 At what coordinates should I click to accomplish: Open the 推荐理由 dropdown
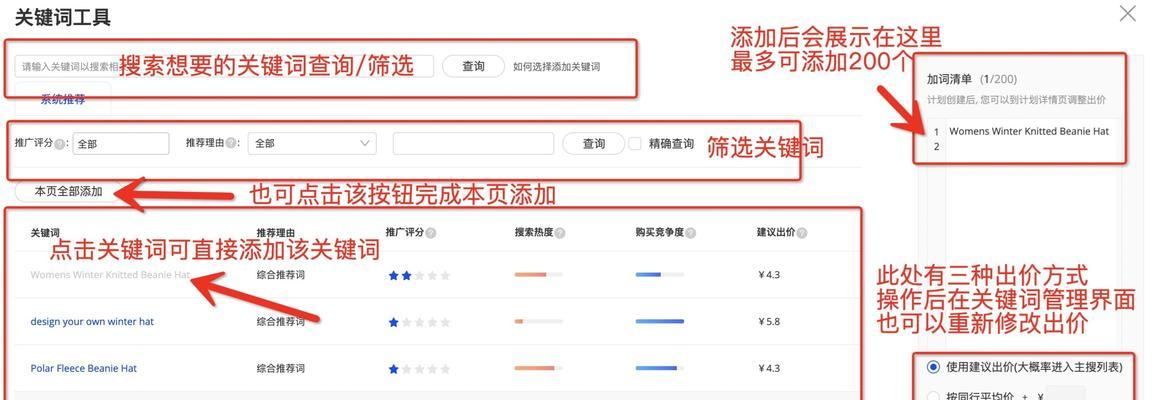[312, 144]
